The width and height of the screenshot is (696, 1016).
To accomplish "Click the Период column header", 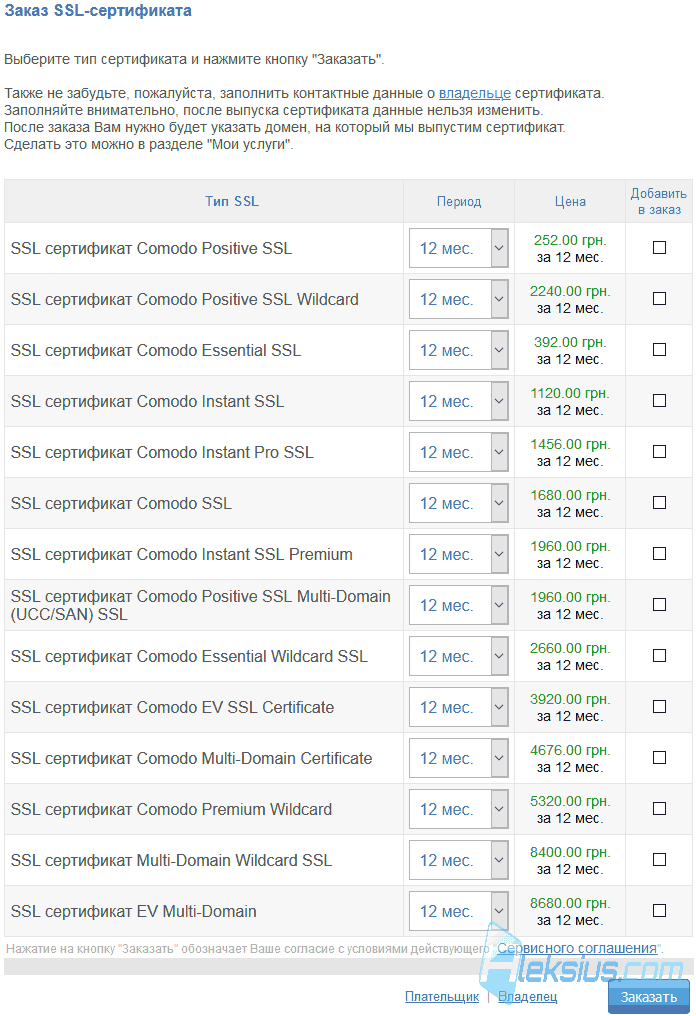I will coord(459,202).
